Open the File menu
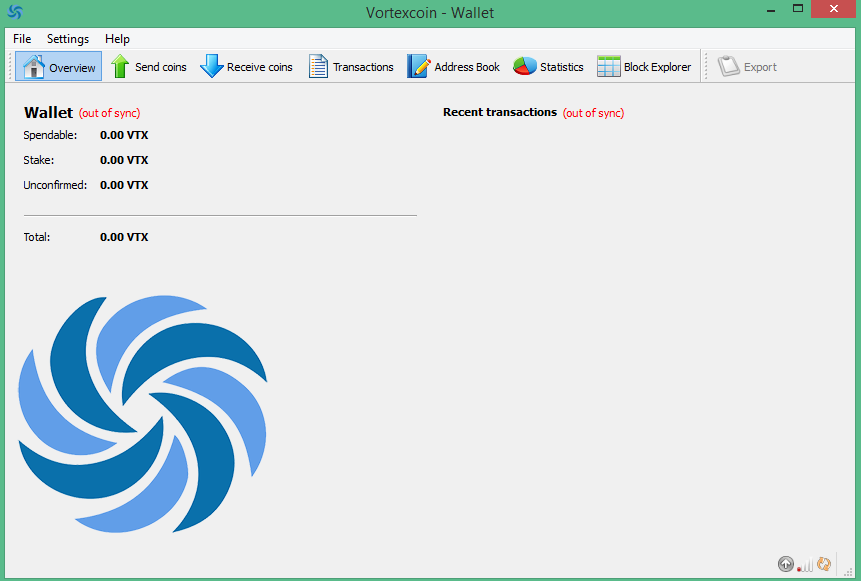Screen dimensions: 861x581 point(22,39)
